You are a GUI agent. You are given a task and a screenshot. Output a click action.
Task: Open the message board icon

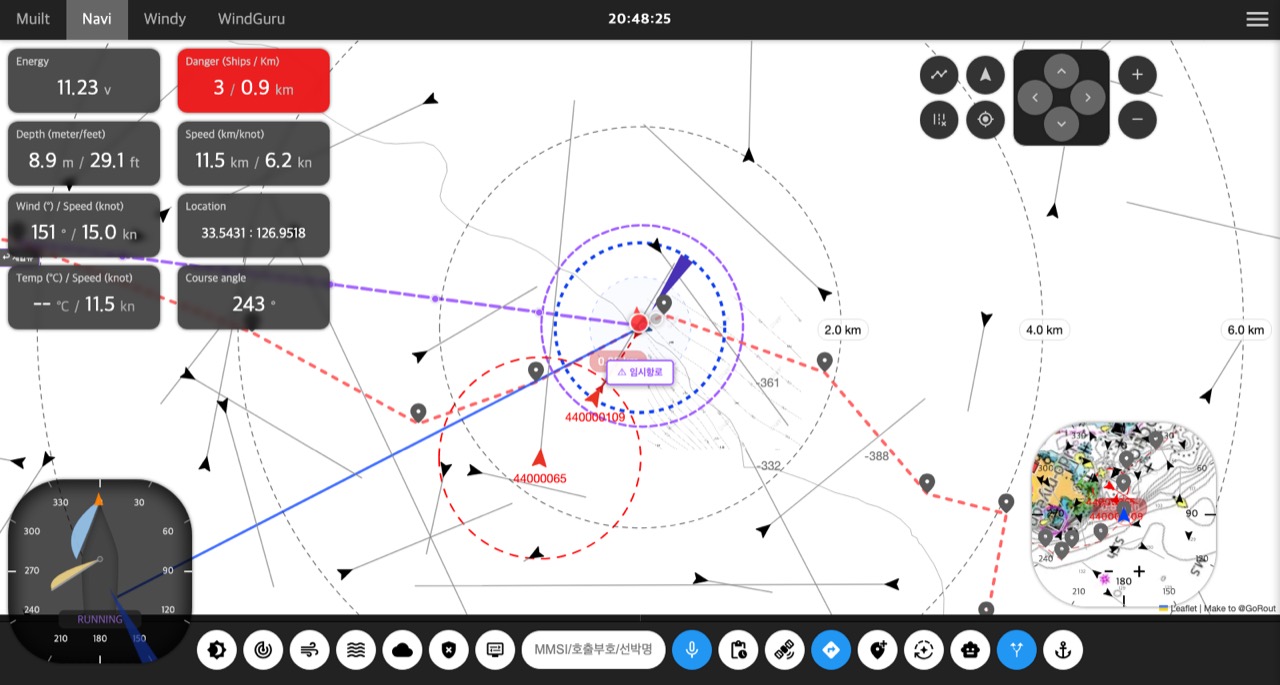tap(495, 650)
